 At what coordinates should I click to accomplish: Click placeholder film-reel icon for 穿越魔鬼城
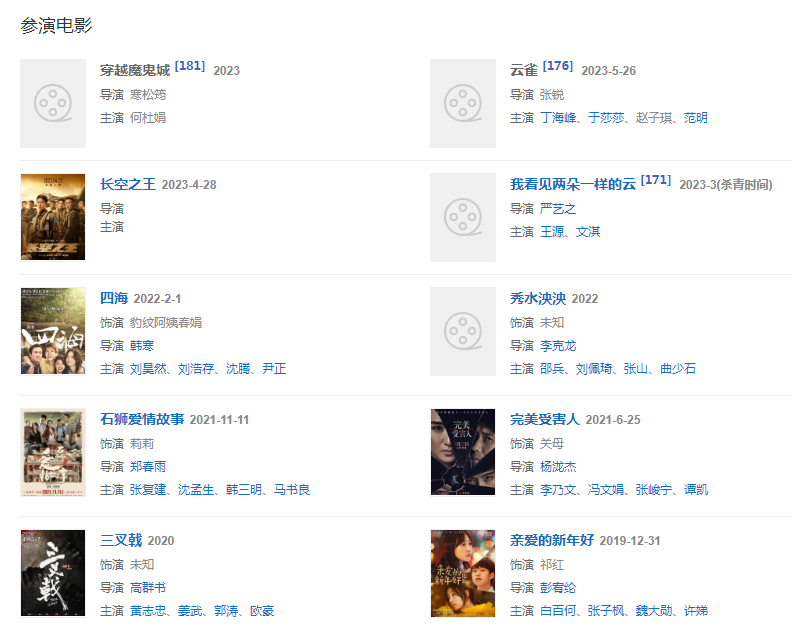53,103
